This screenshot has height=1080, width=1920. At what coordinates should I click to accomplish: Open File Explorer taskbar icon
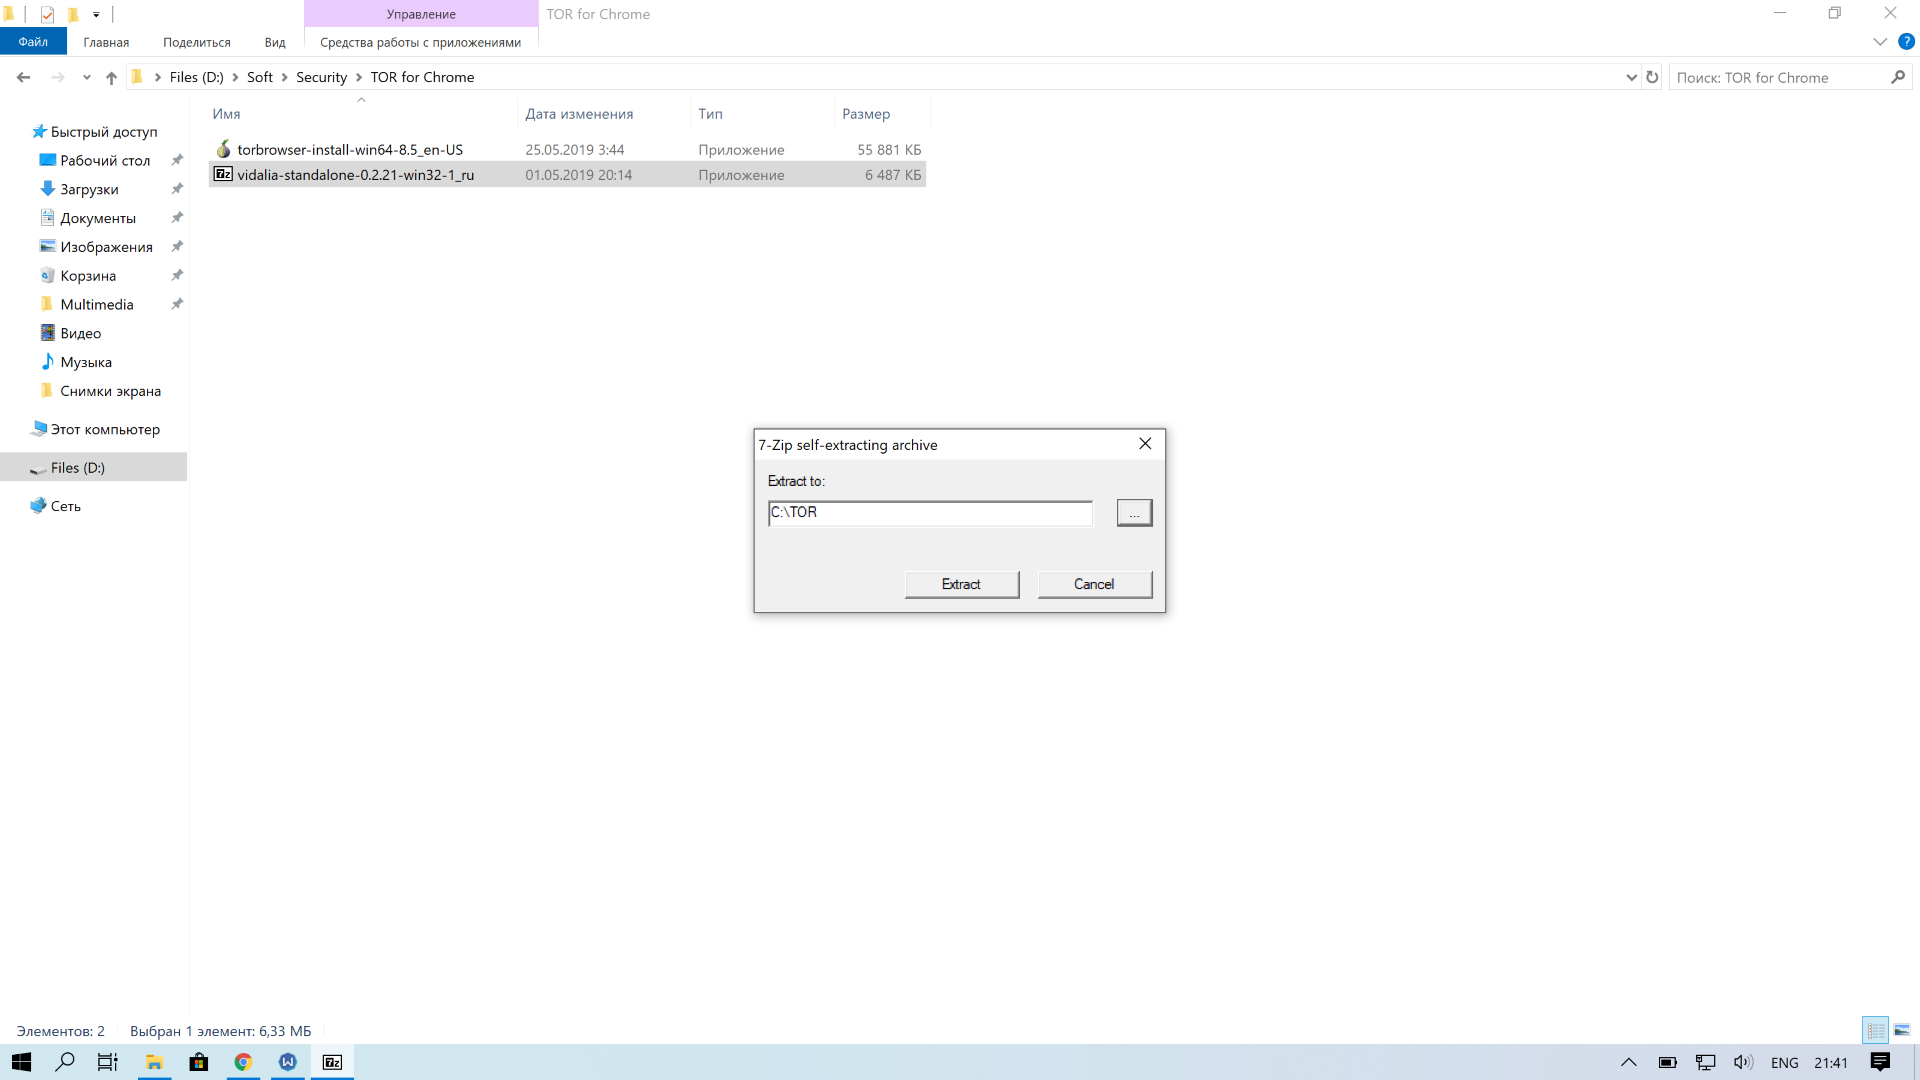(154, 1062)
